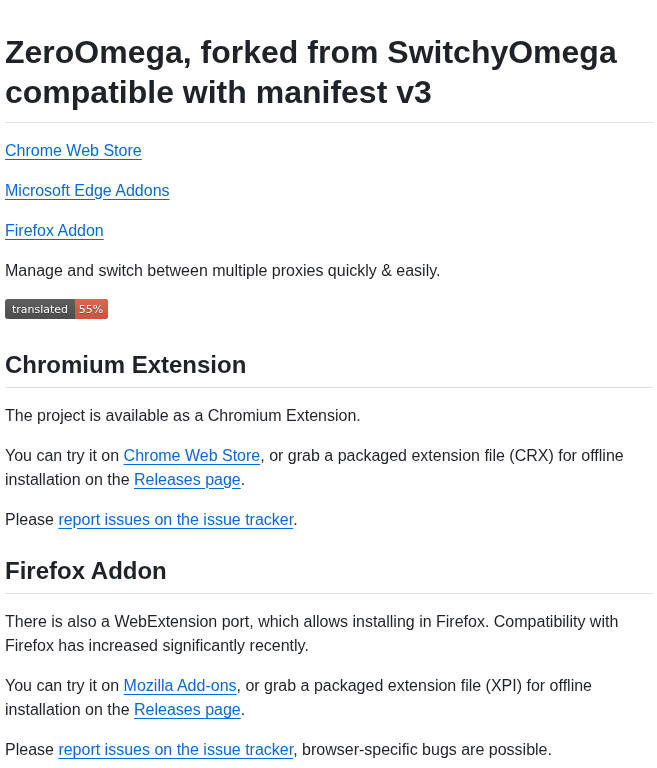Click the Manage and switch proxies description text

point(222,270)
